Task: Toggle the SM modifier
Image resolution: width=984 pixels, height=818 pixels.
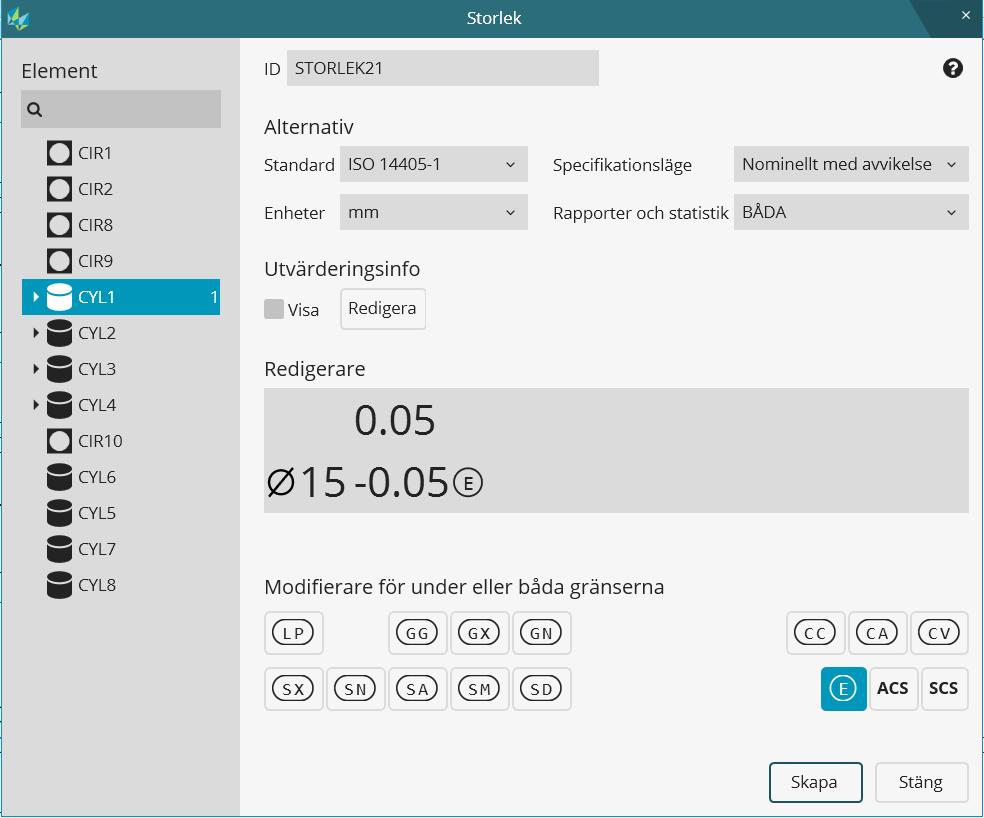Action: pyautogui.click(x=479, y=689)
